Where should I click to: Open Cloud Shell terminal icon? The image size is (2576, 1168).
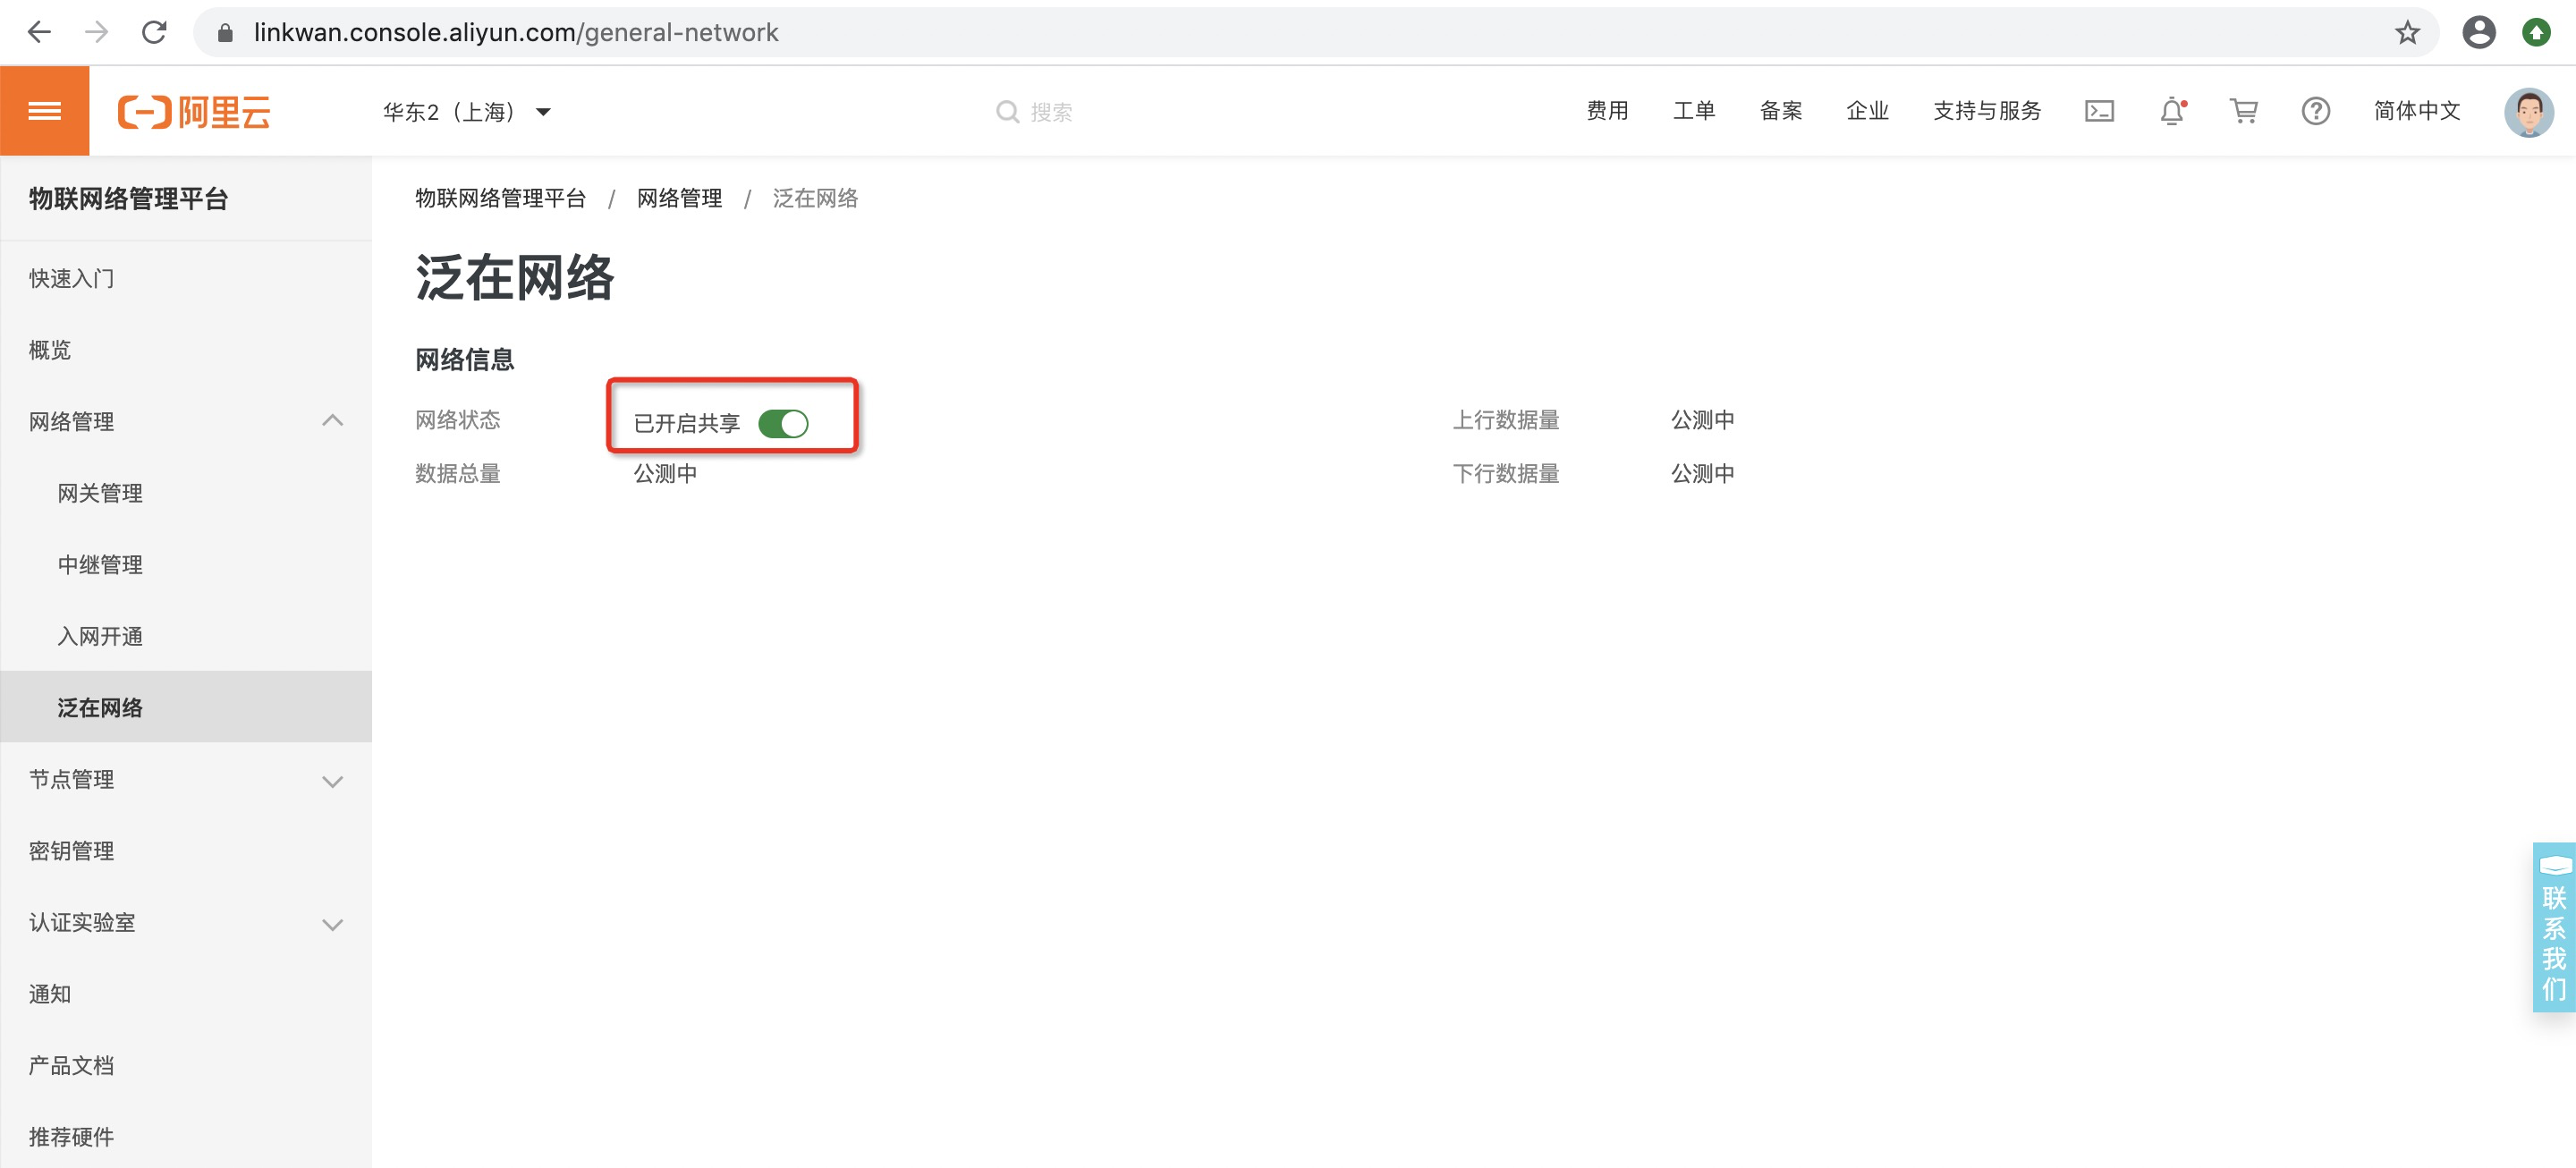click(x=2099, y=111)
